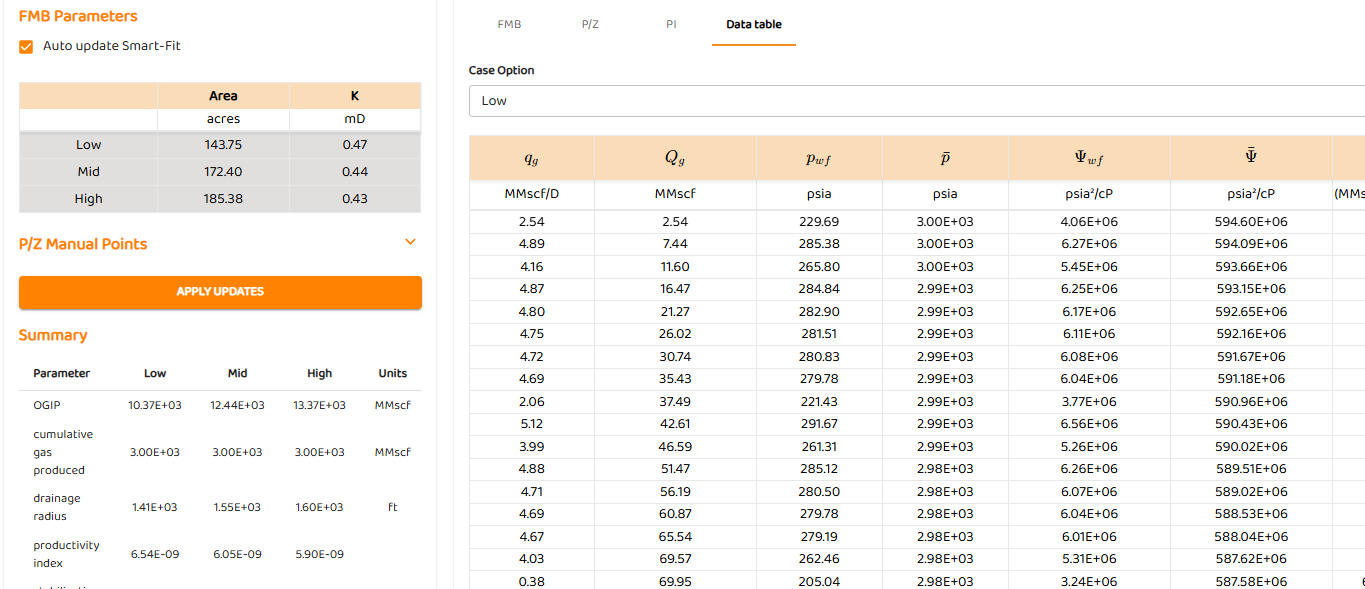Viewport: 1365px width, 589px height.
Task: Click the Low case Area value 143.75
Action: click(223, 145)
